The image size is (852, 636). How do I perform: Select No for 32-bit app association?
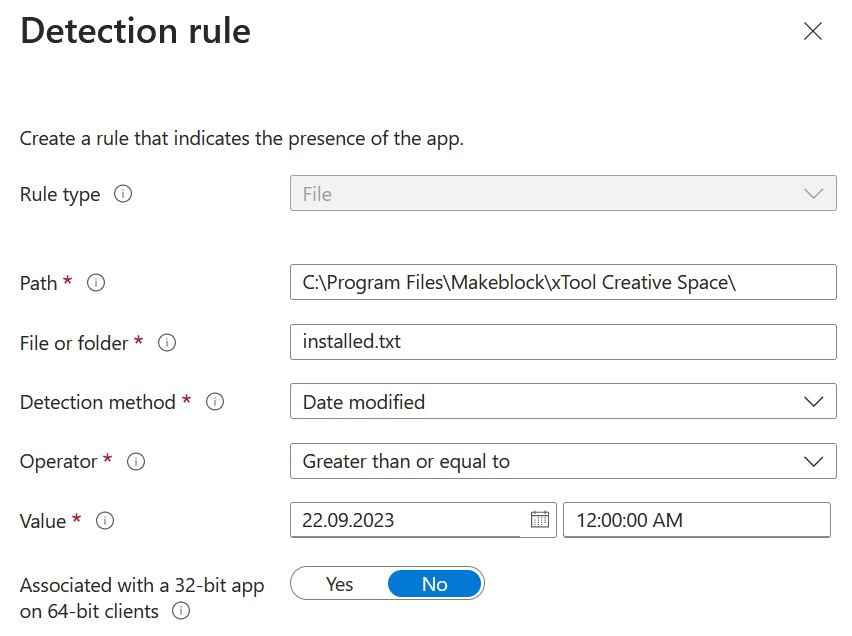click(x=434, y=584)
